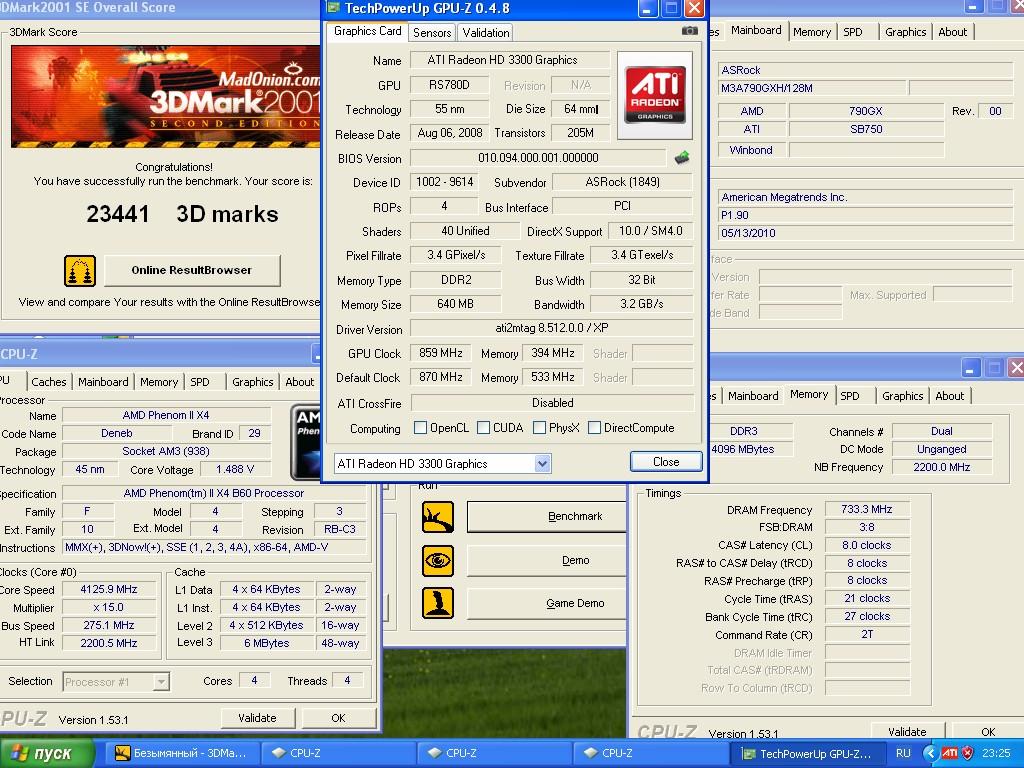Enable the OpenCL checkbox
The image size is (1024, 768).
[x=421, y=428]
